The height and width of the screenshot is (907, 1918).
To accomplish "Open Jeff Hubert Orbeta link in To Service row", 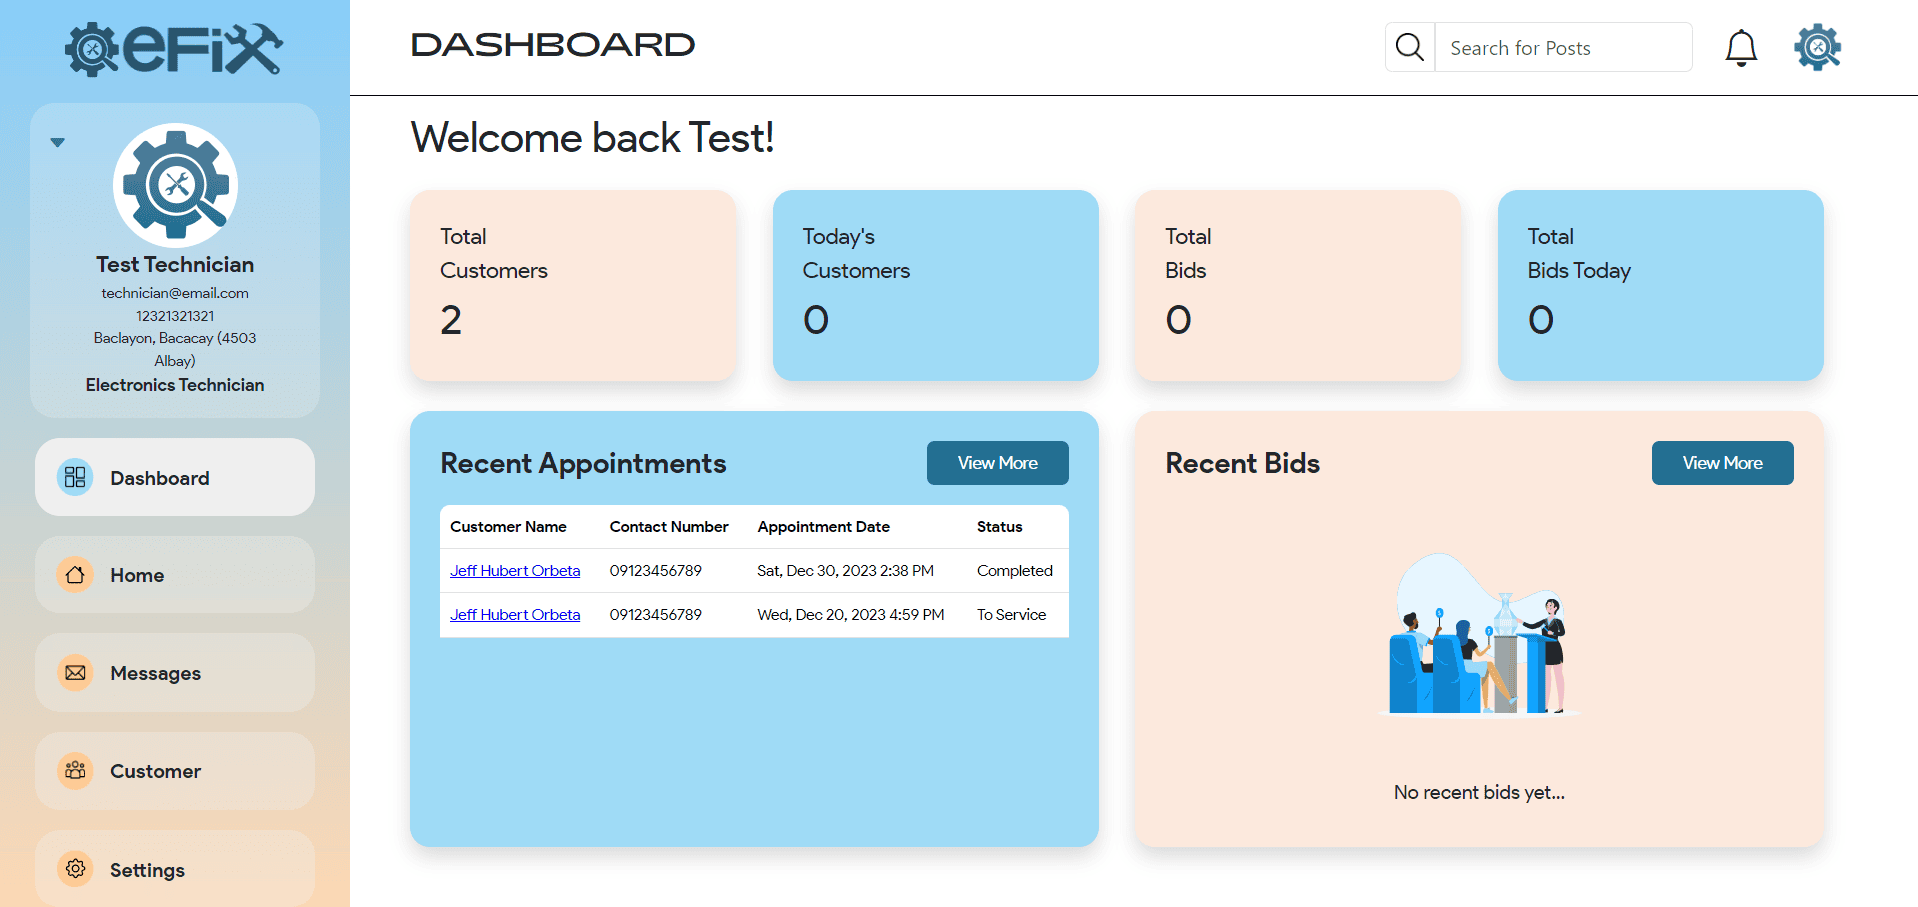I will point(515,615).
